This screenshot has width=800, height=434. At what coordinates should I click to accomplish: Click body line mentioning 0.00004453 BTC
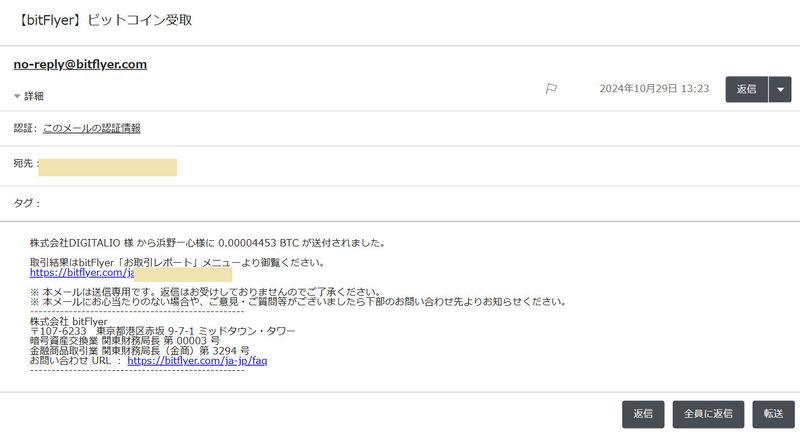[207, 242]
